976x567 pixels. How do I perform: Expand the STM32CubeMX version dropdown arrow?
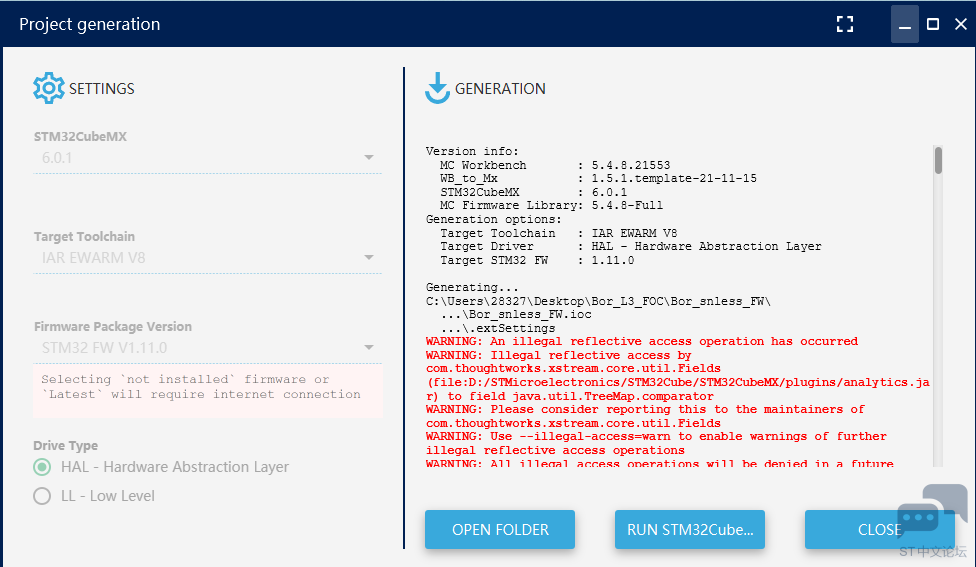coord(368,157)
